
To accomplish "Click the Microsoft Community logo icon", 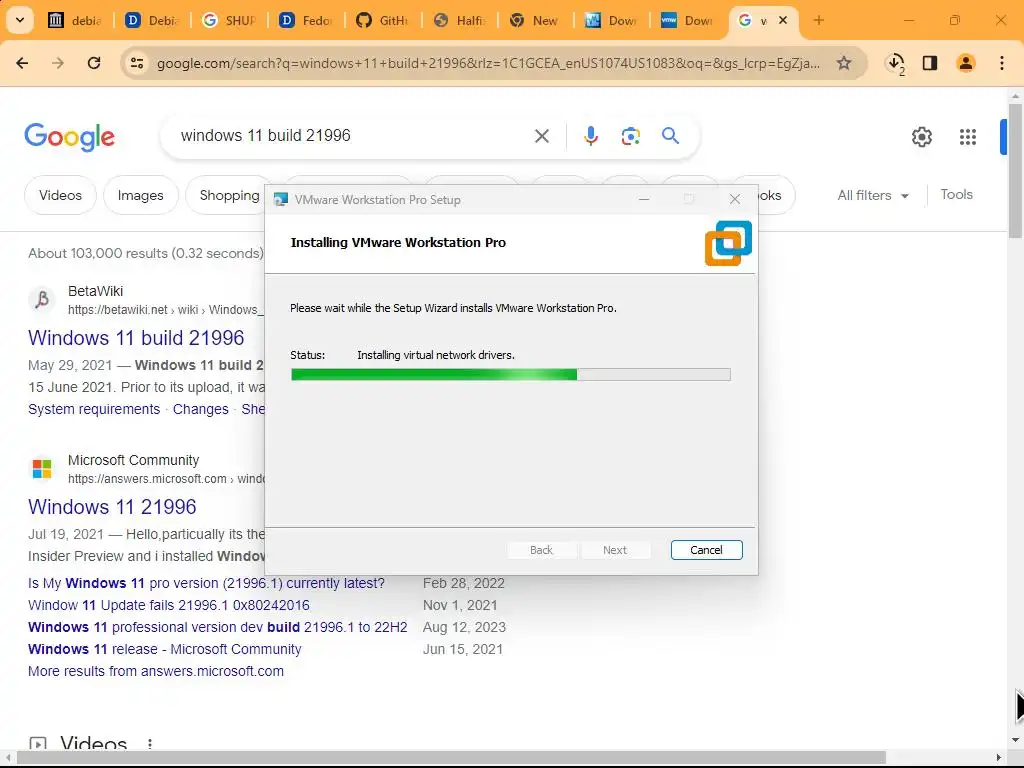I will 42,468.
